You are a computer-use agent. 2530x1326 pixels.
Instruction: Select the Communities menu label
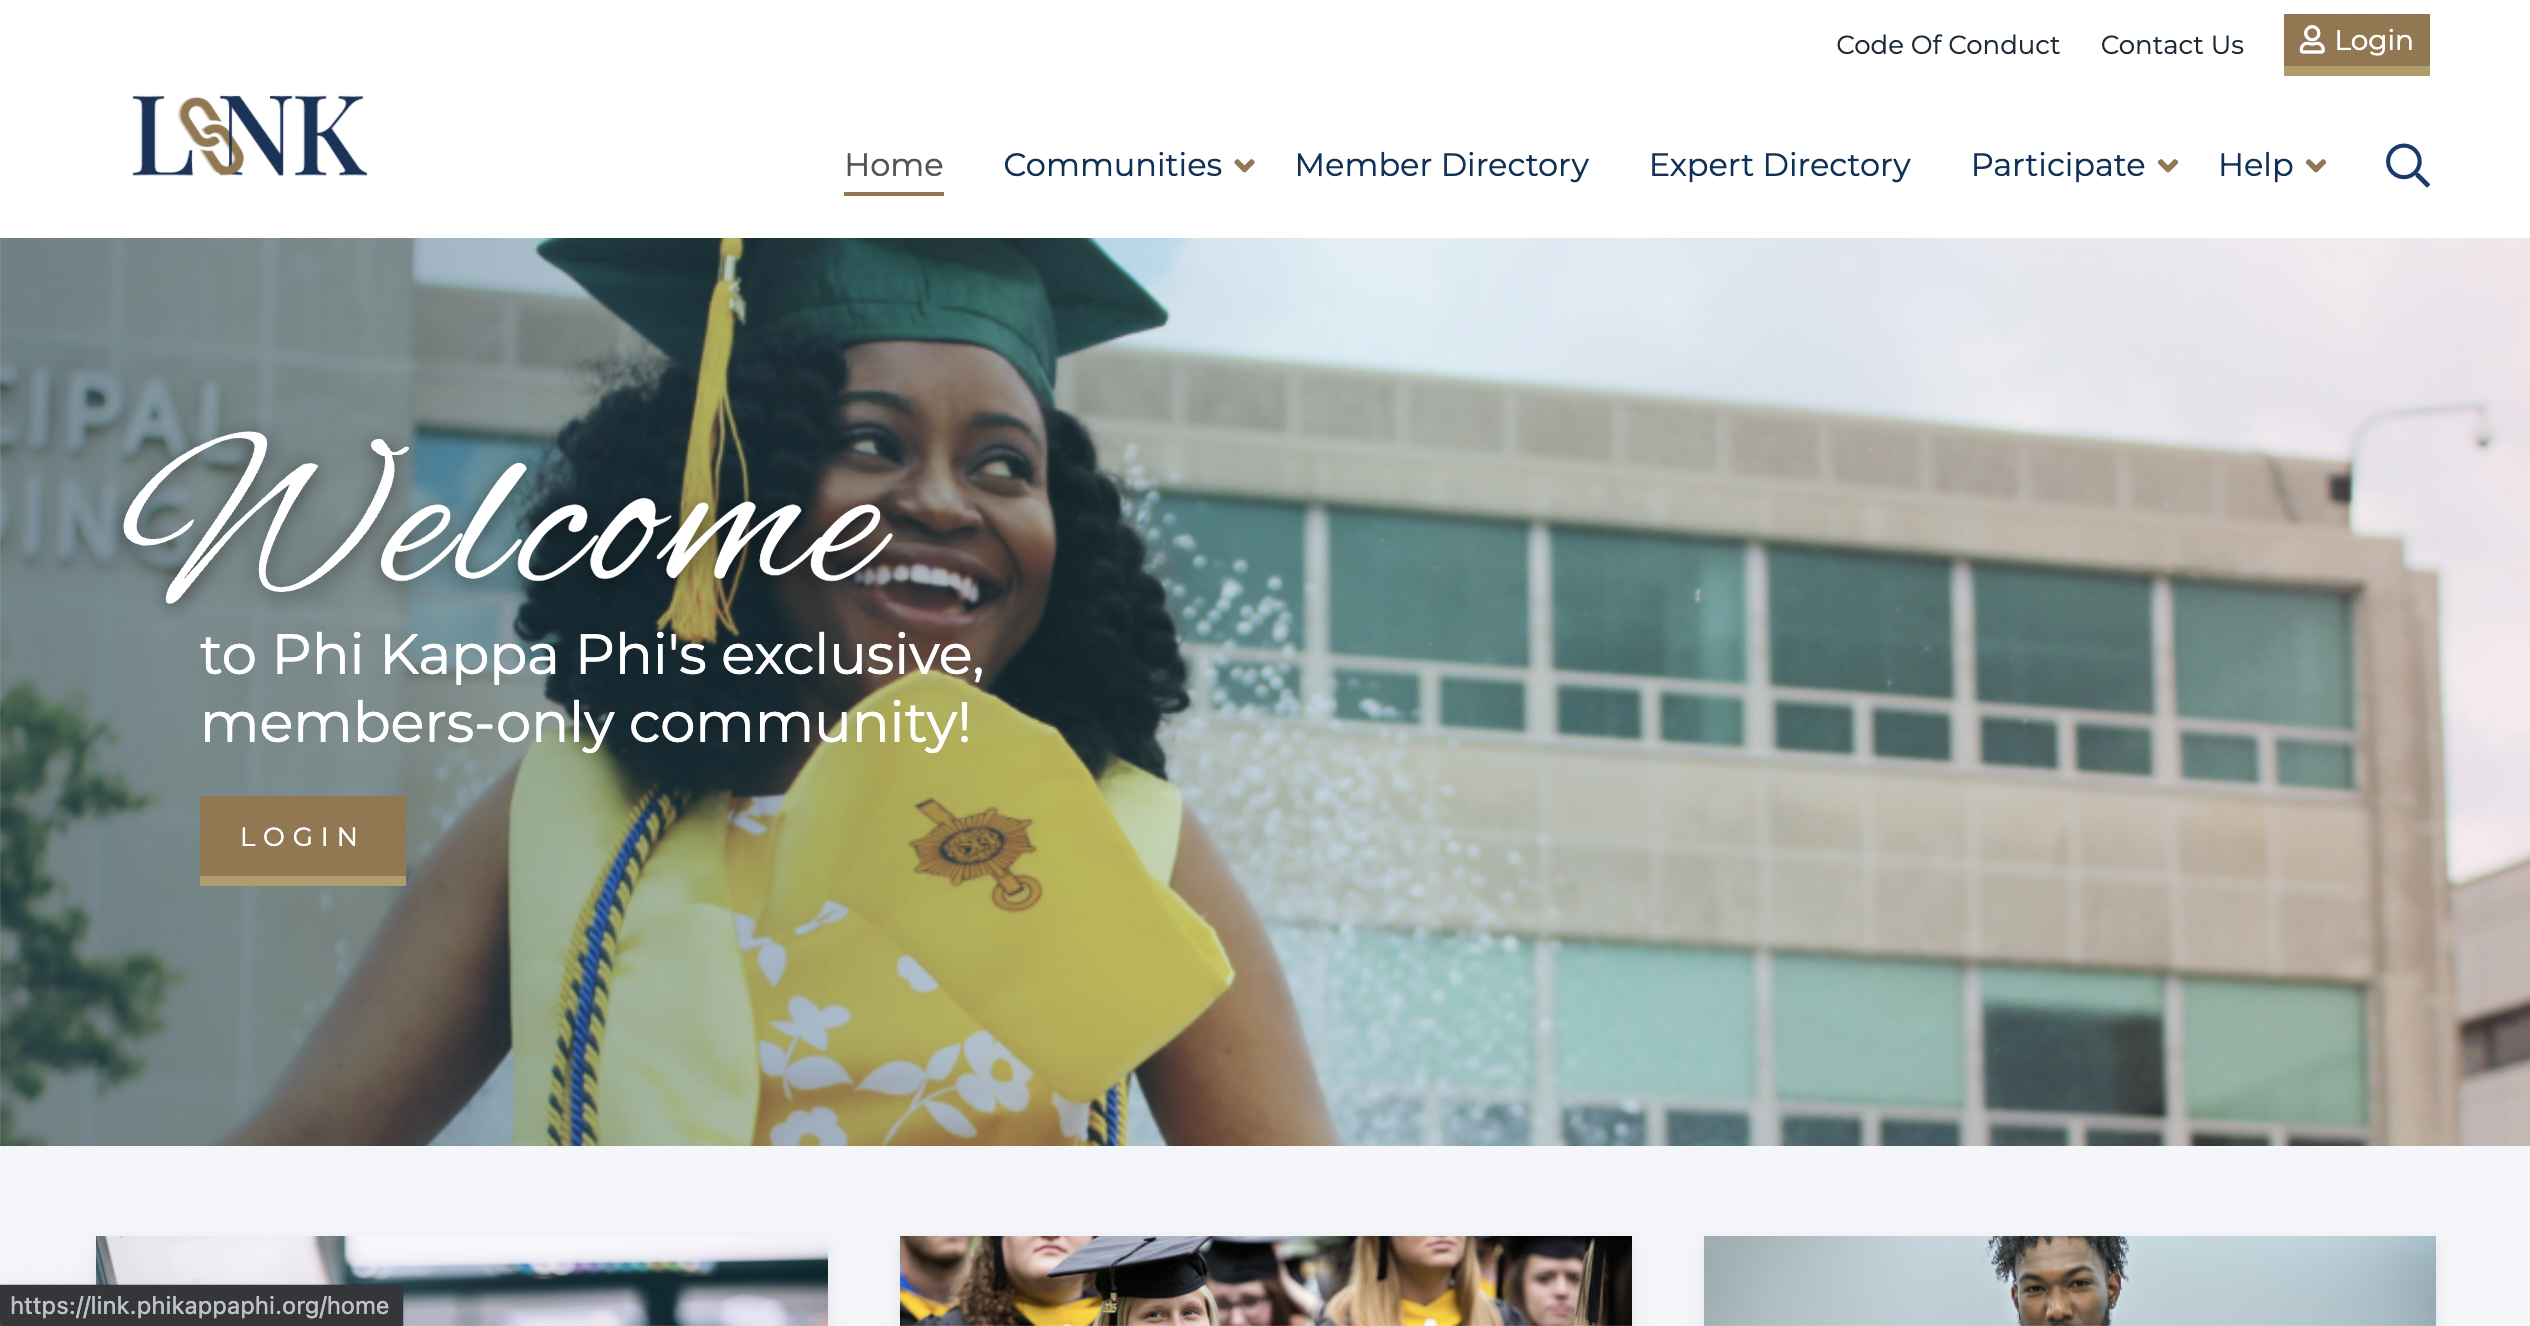(1112, 164)
